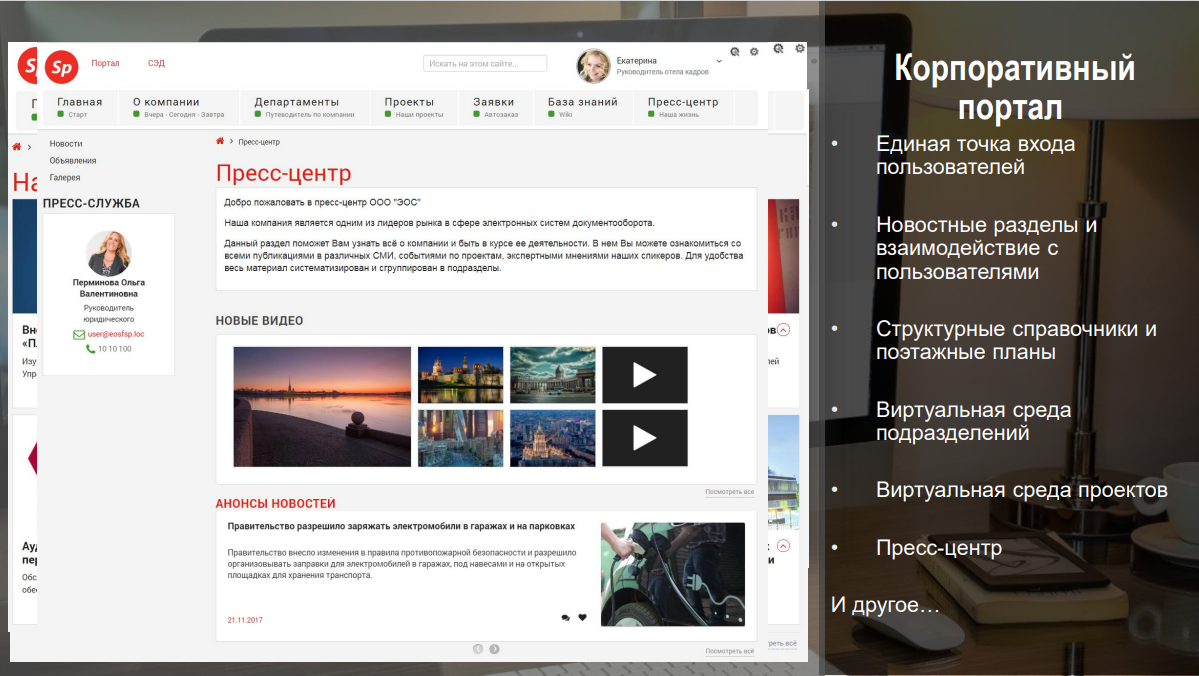
Task: Click the back window's red home breadcrumb icon
Action: point(17,146)
